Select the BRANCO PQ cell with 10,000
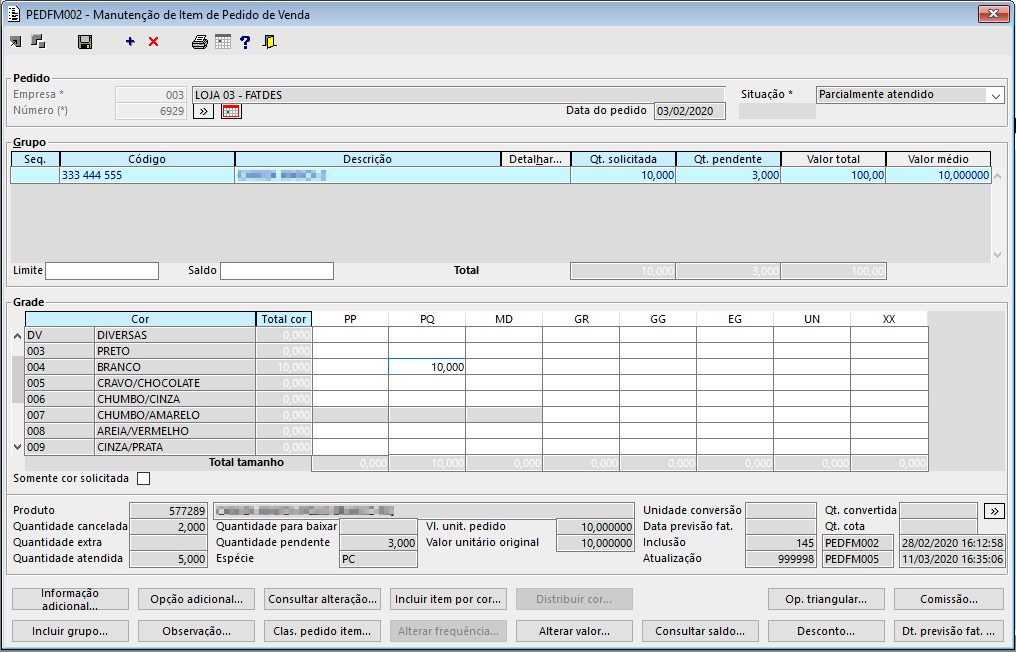Screen dimensions: 1016x652 click(427, 367)
